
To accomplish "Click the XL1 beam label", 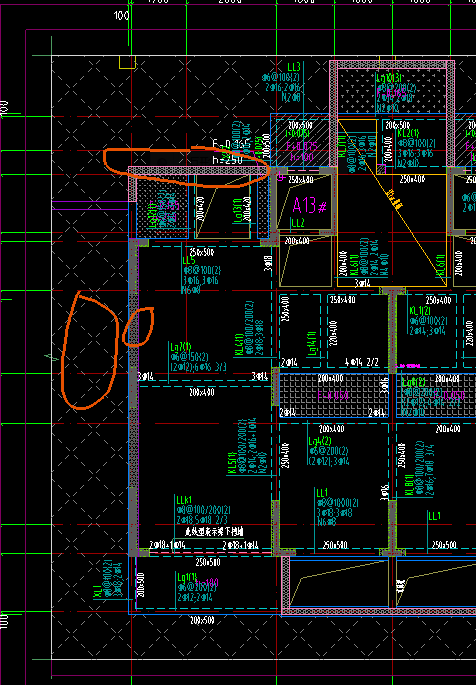I will (98, 592).
